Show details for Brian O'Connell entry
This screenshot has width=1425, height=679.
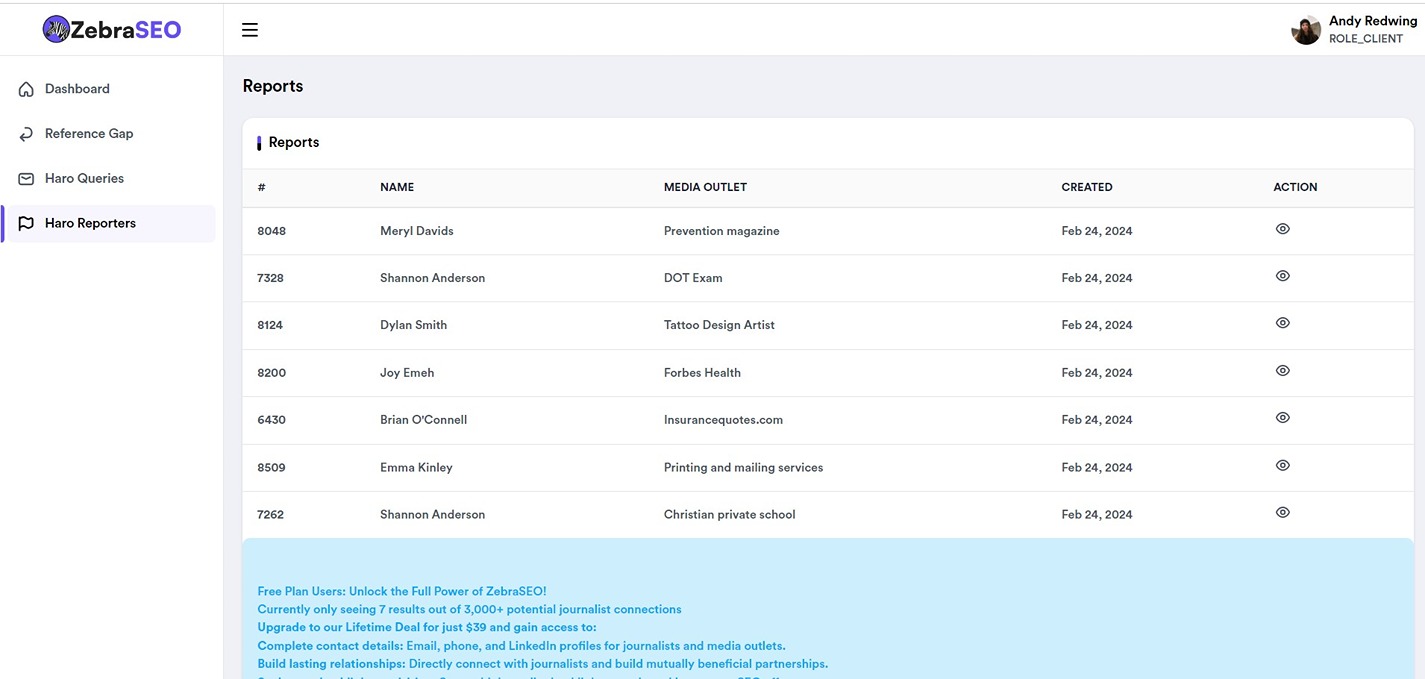point(1282,417)
